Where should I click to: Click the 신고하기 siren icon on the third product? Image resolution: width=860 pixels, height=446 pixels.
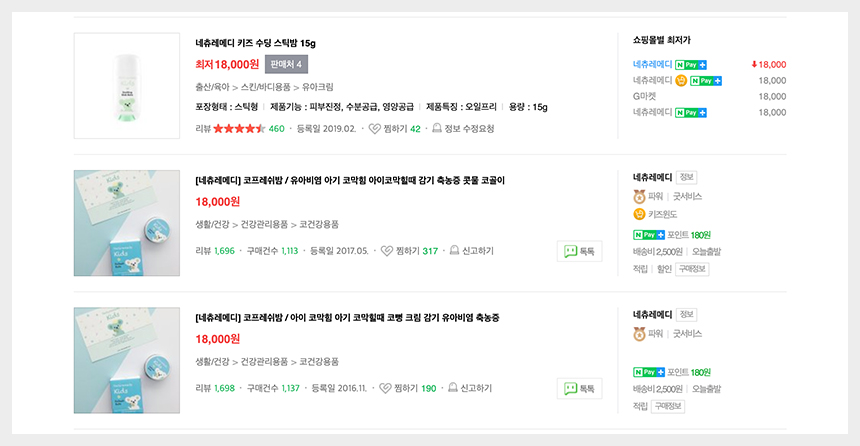coord(454,388)
